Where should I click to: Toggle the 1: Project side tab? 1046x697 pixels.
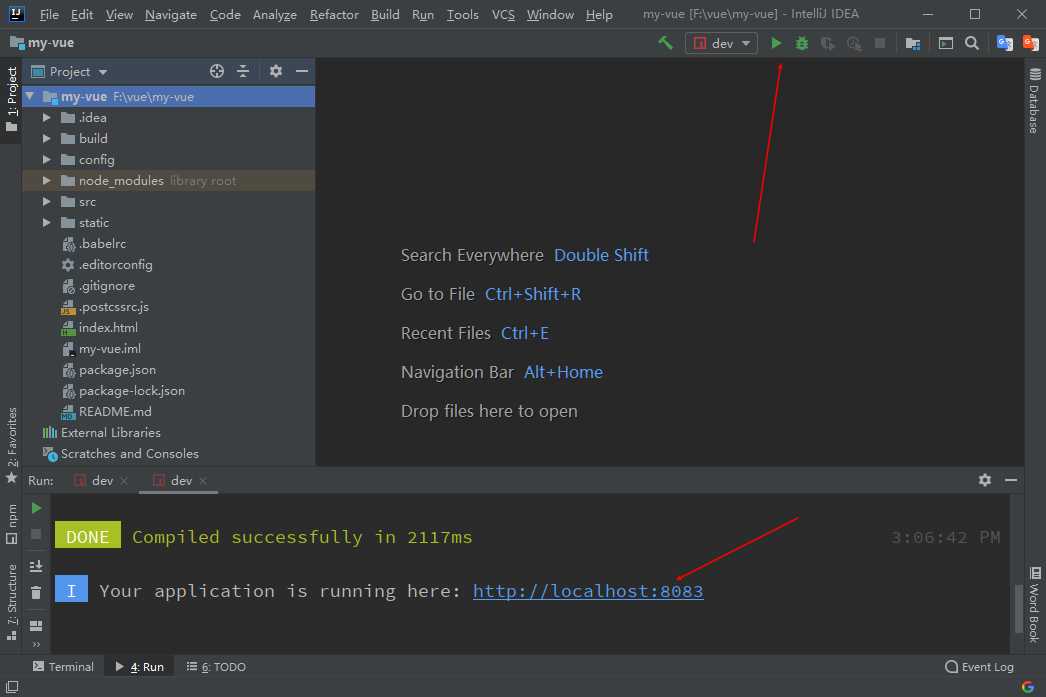(x=11, y=98)
